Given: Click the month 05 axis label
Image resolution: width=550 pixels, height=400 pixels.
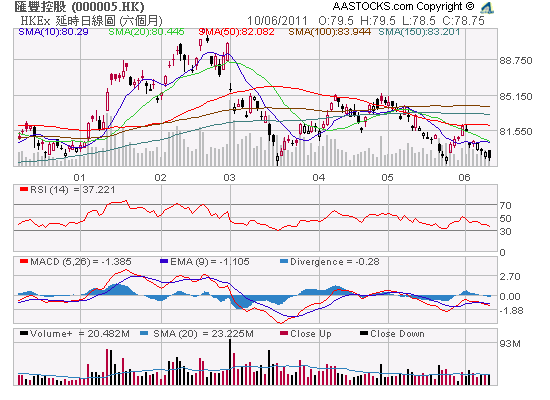Looking at the screenshot, I should (387, 177).
